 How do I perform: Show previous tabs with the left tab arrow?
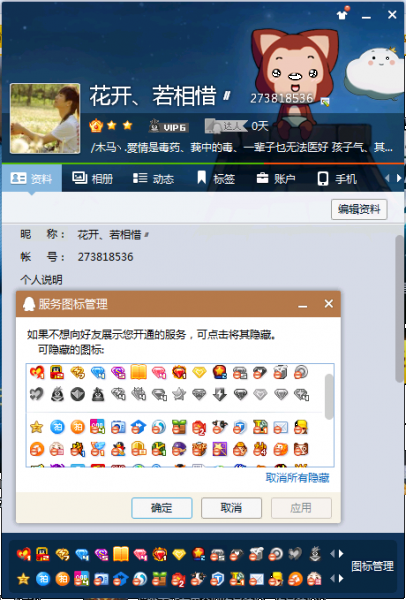[387, 178]
